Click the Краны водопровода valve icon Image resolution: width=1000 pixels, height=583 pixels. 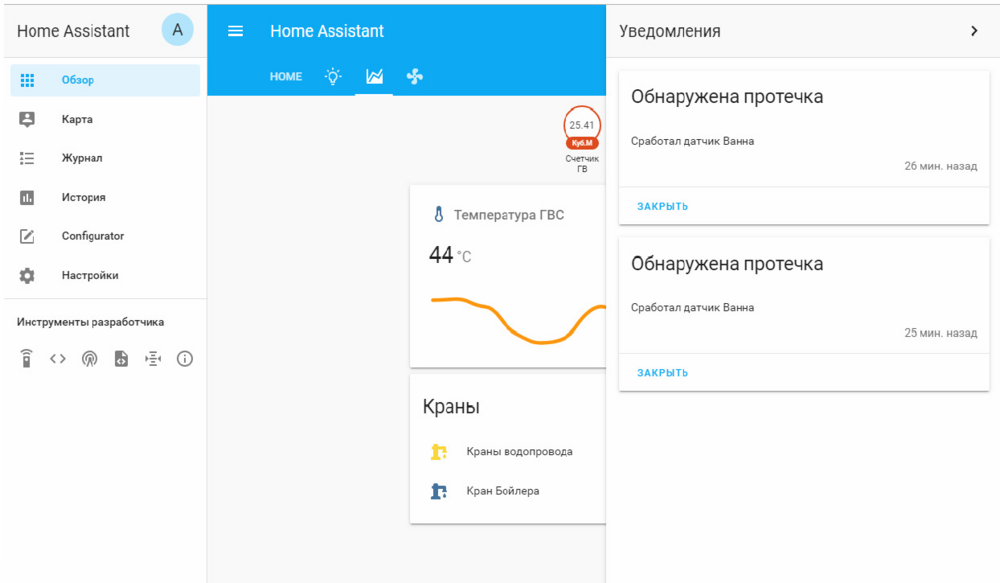tap(439, 452)
